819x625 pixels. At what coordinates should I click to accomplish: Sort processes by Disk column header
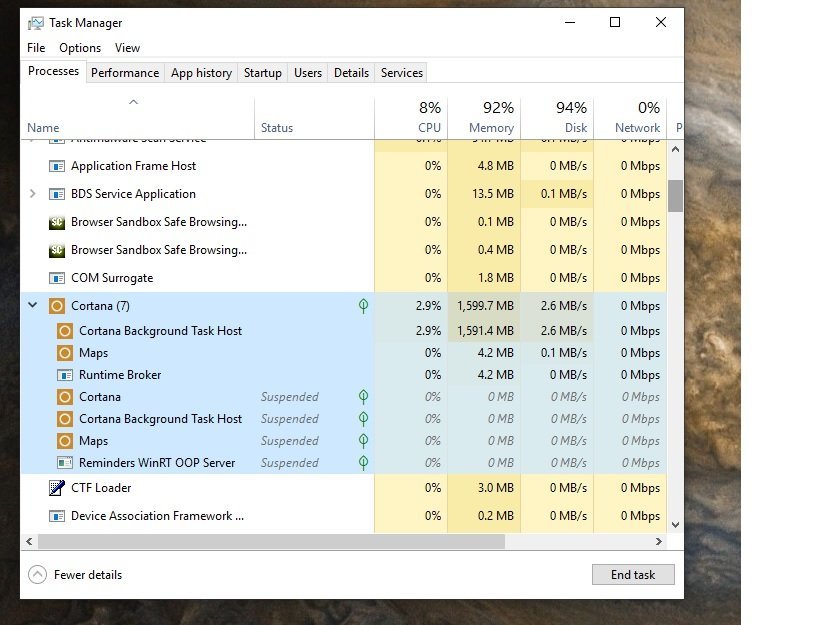tap(557, 118)
